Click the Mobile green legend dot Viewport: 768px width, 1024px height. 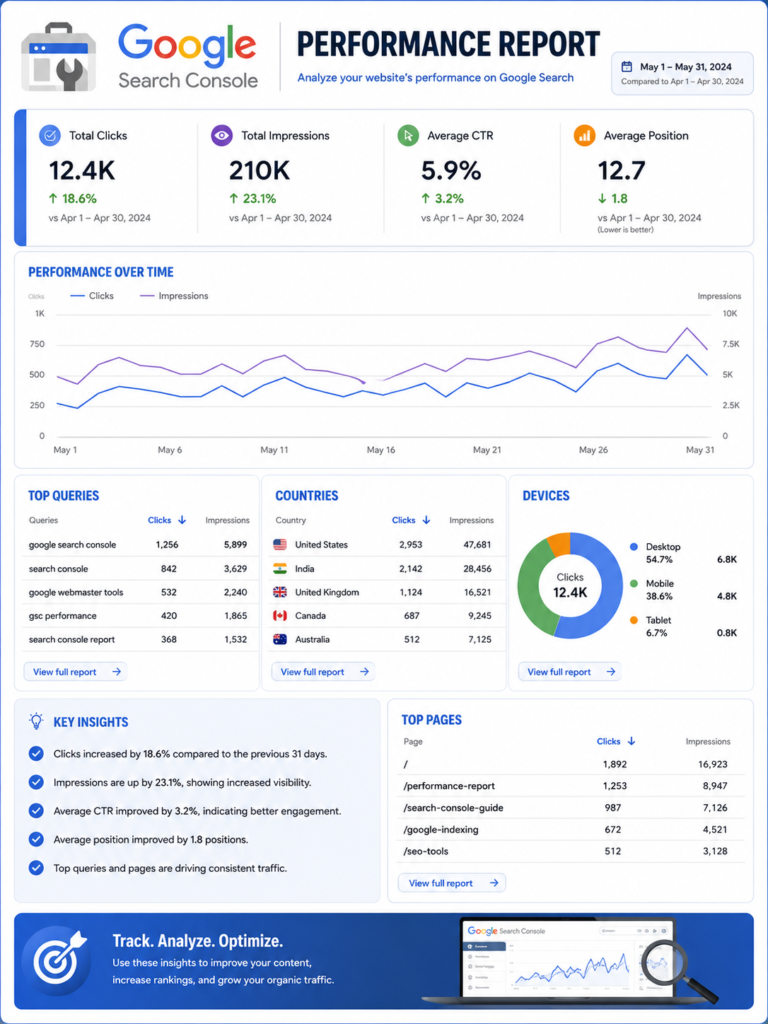[633, 583]
